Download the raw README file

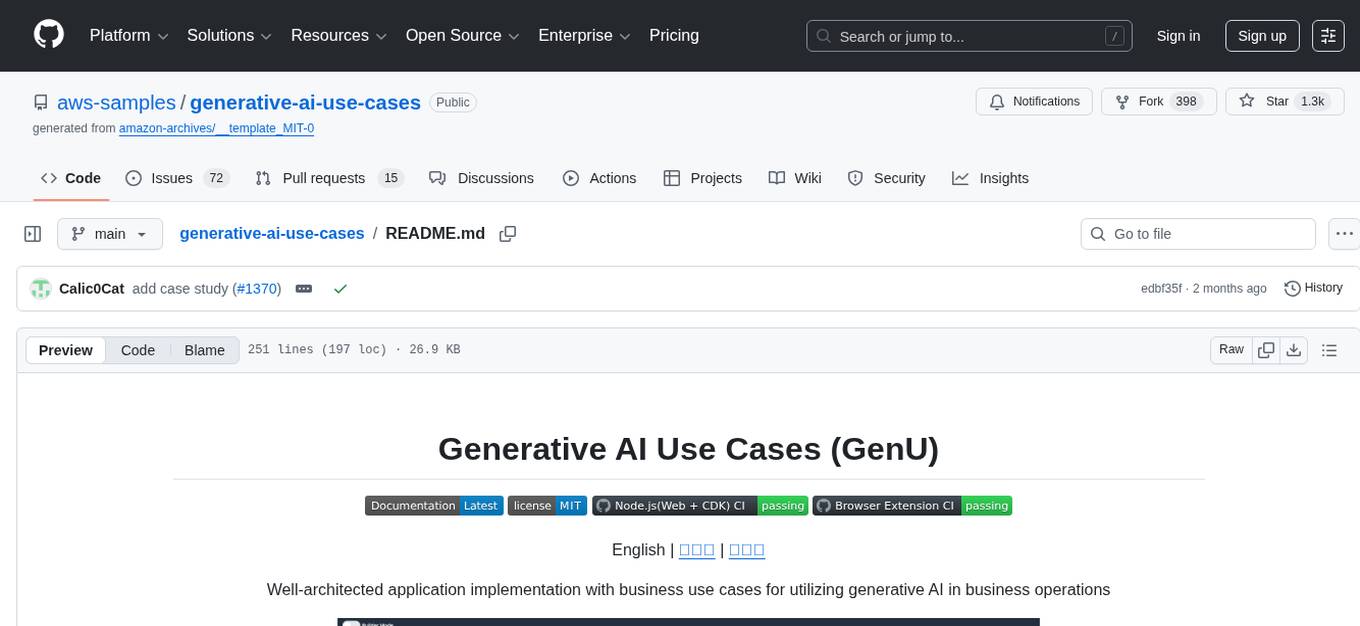click(x=1294, y=350)
